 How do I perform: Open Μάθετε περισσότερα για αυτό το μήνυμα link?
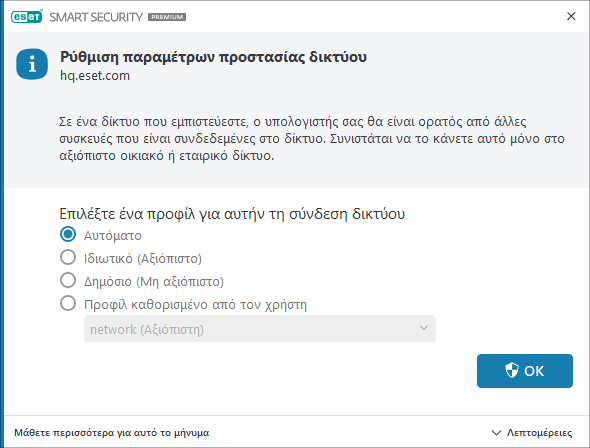(112, 433)
